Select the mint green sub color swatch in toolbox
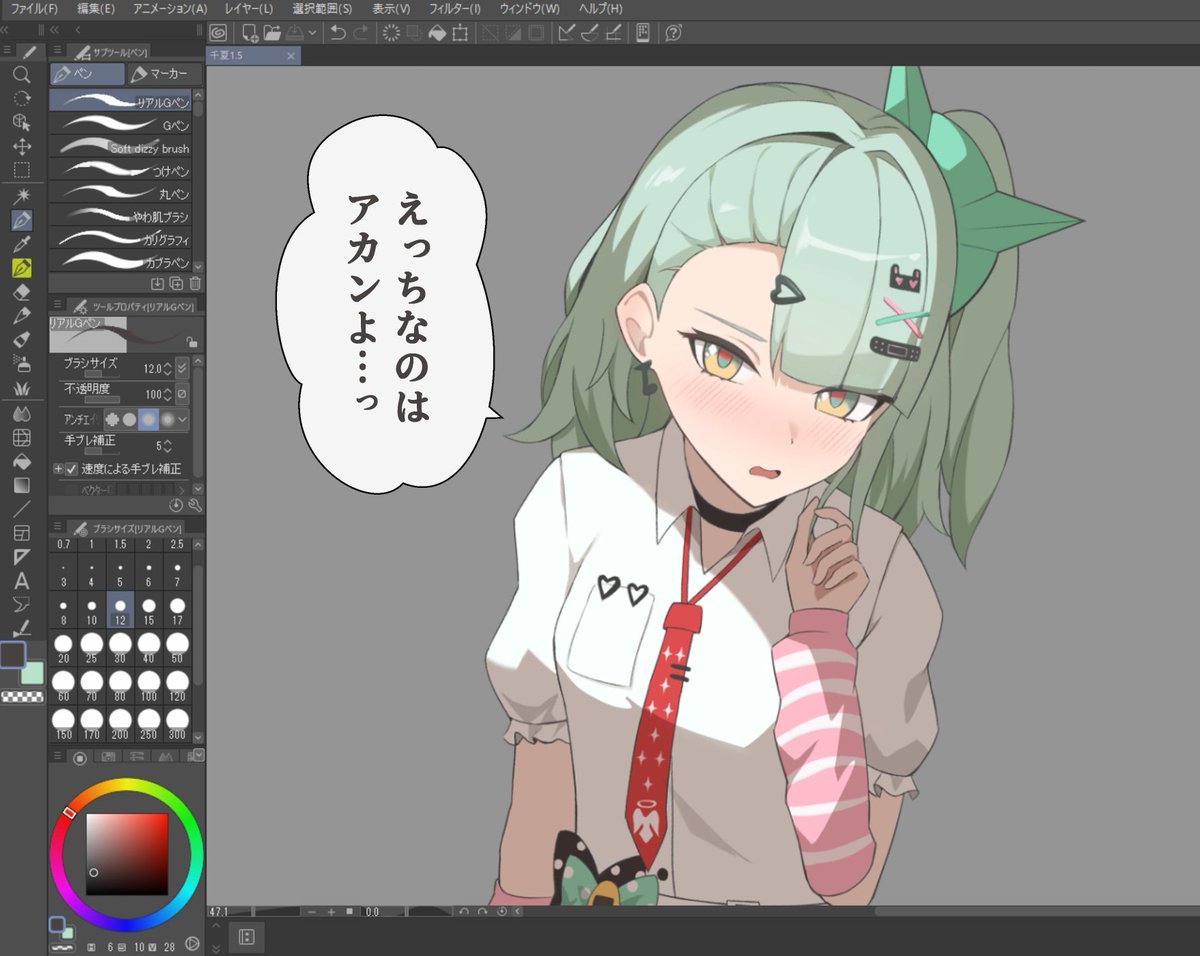Viewport: 1200px width, 956px height. pyautogui.click(x=32, y=673)
